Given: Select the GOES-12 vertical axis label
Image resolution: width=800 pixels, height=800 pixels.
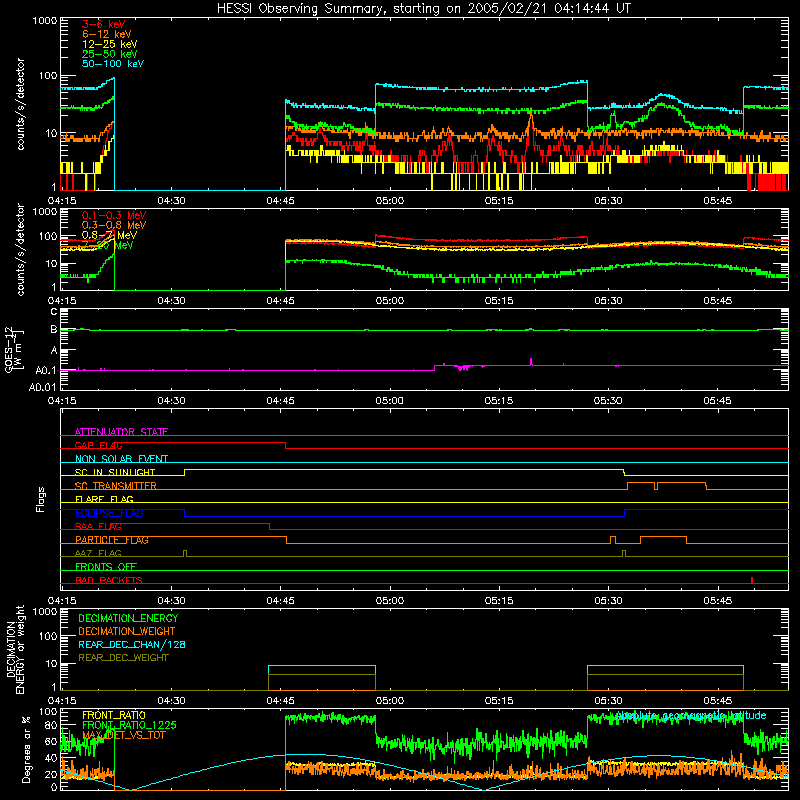Looking at the screenshot, I should point(13,350).
